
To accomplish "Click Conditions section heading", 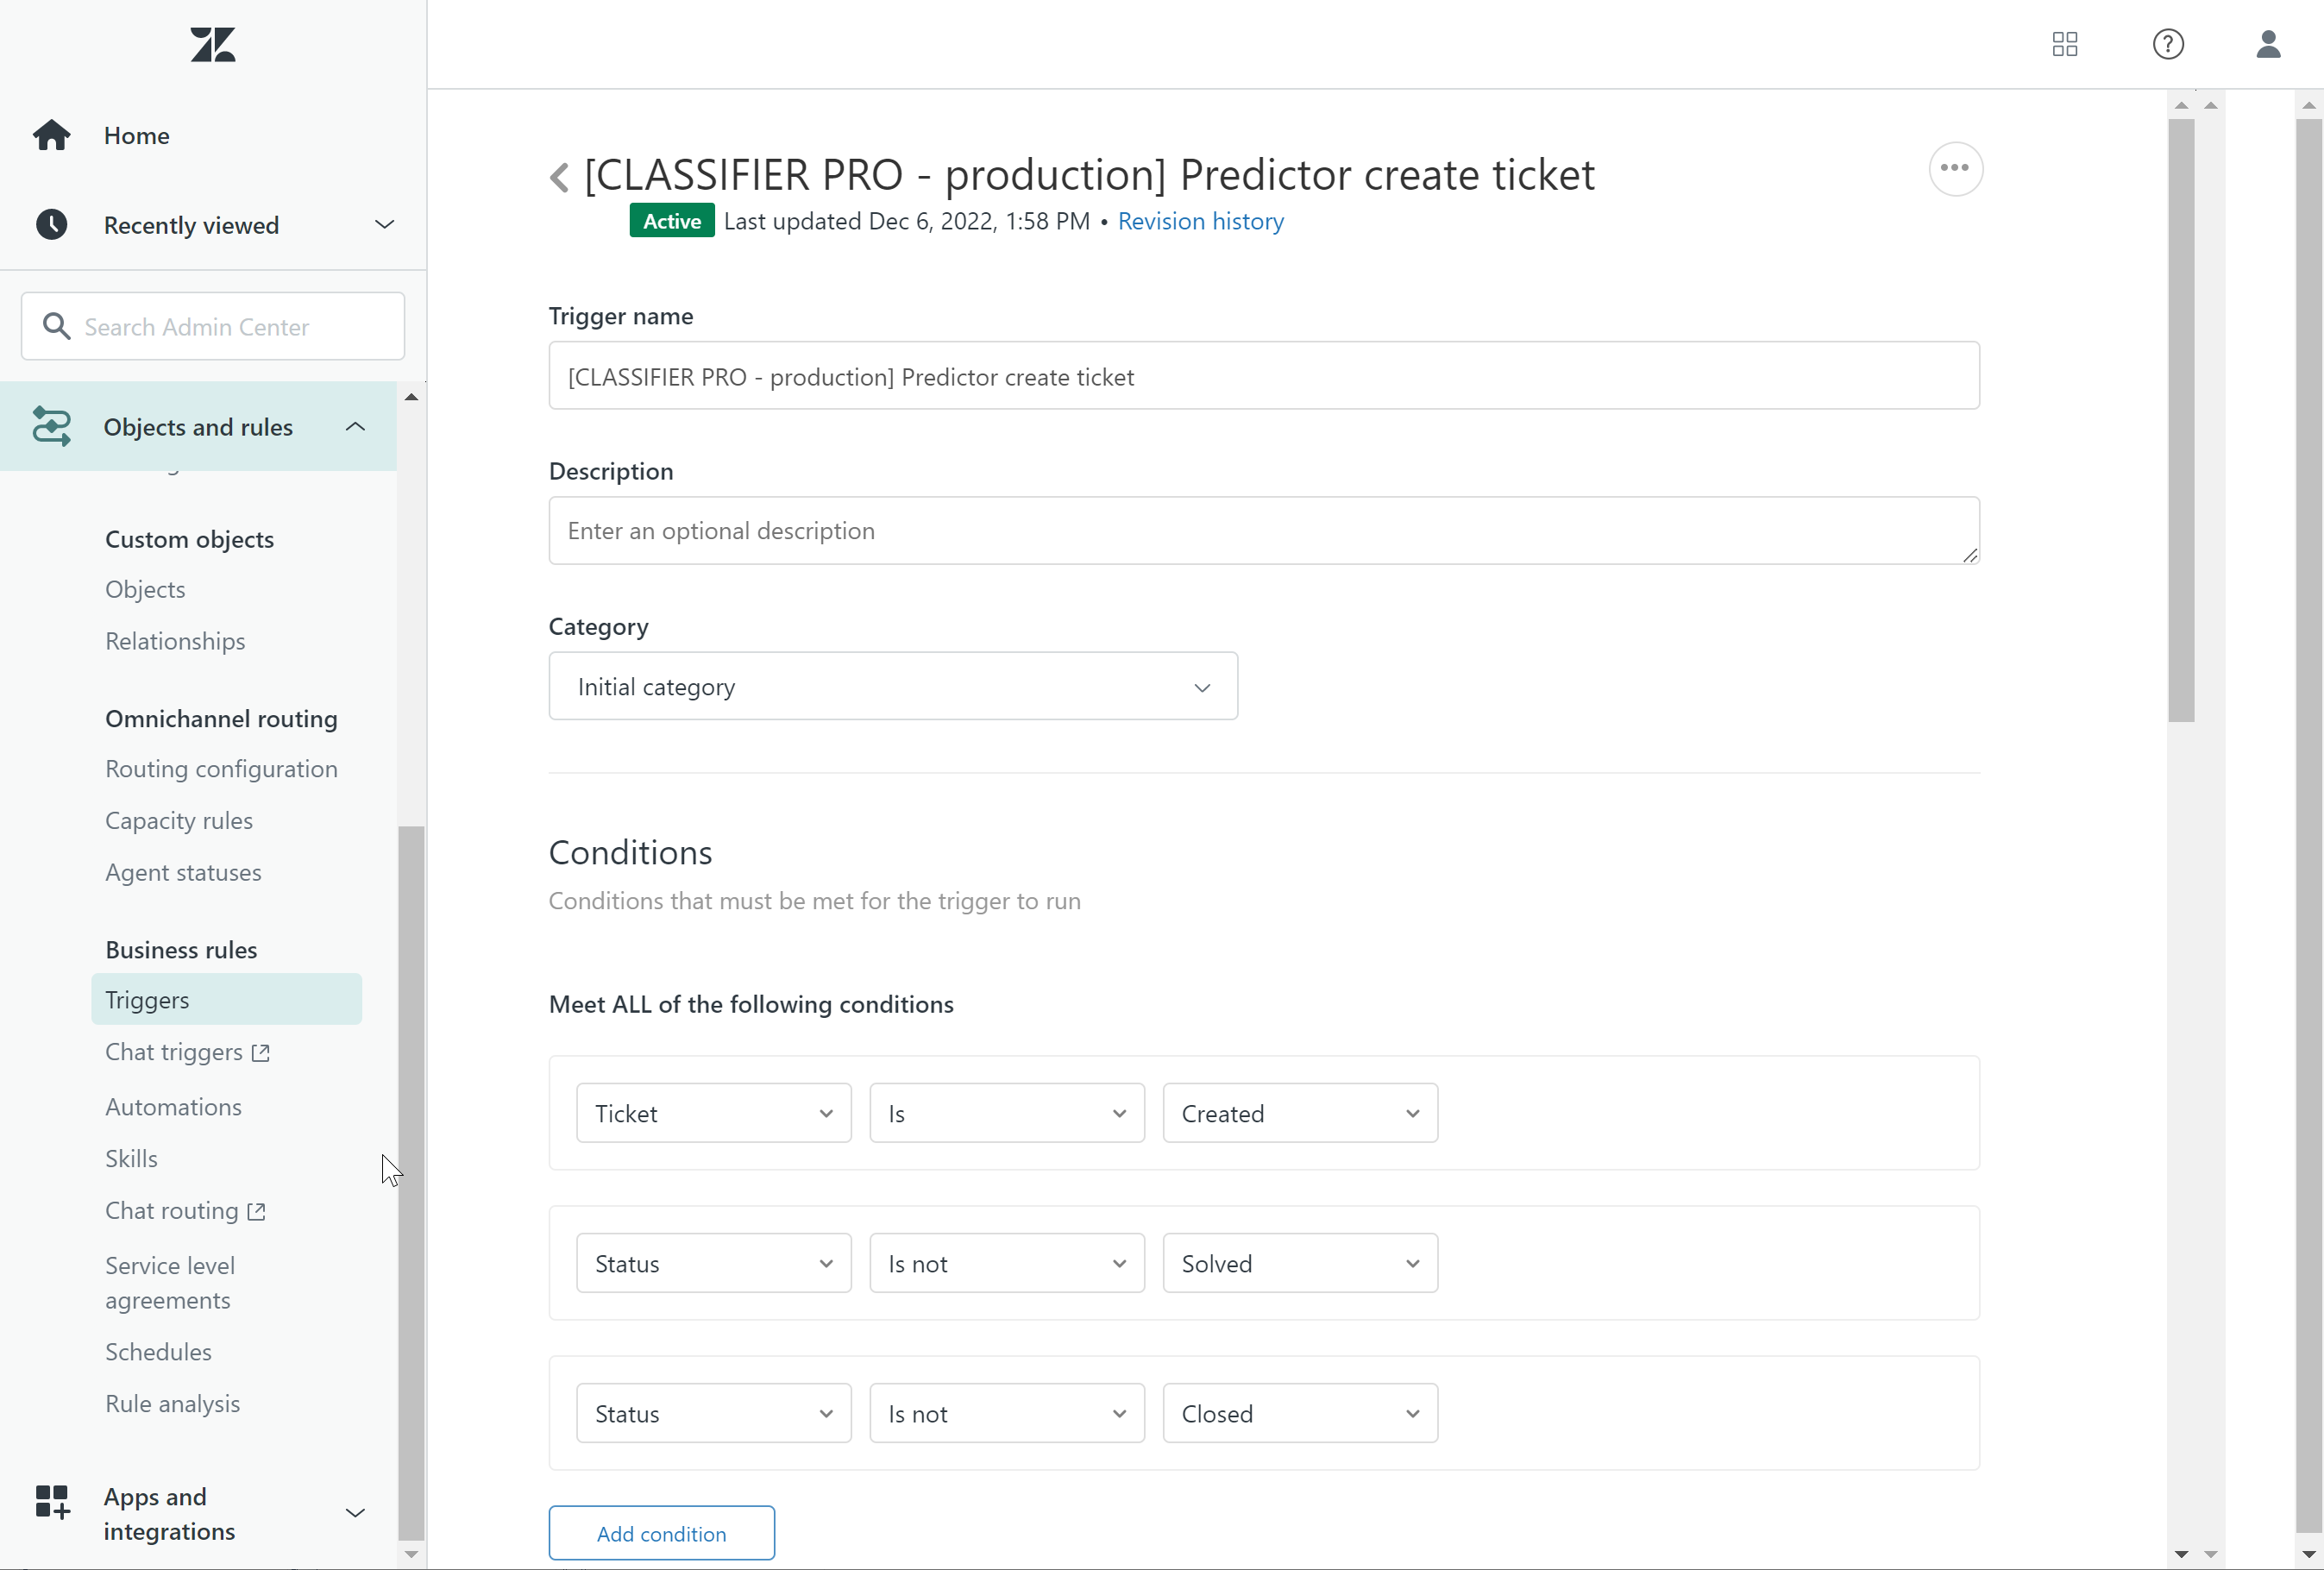I will 630,852.
